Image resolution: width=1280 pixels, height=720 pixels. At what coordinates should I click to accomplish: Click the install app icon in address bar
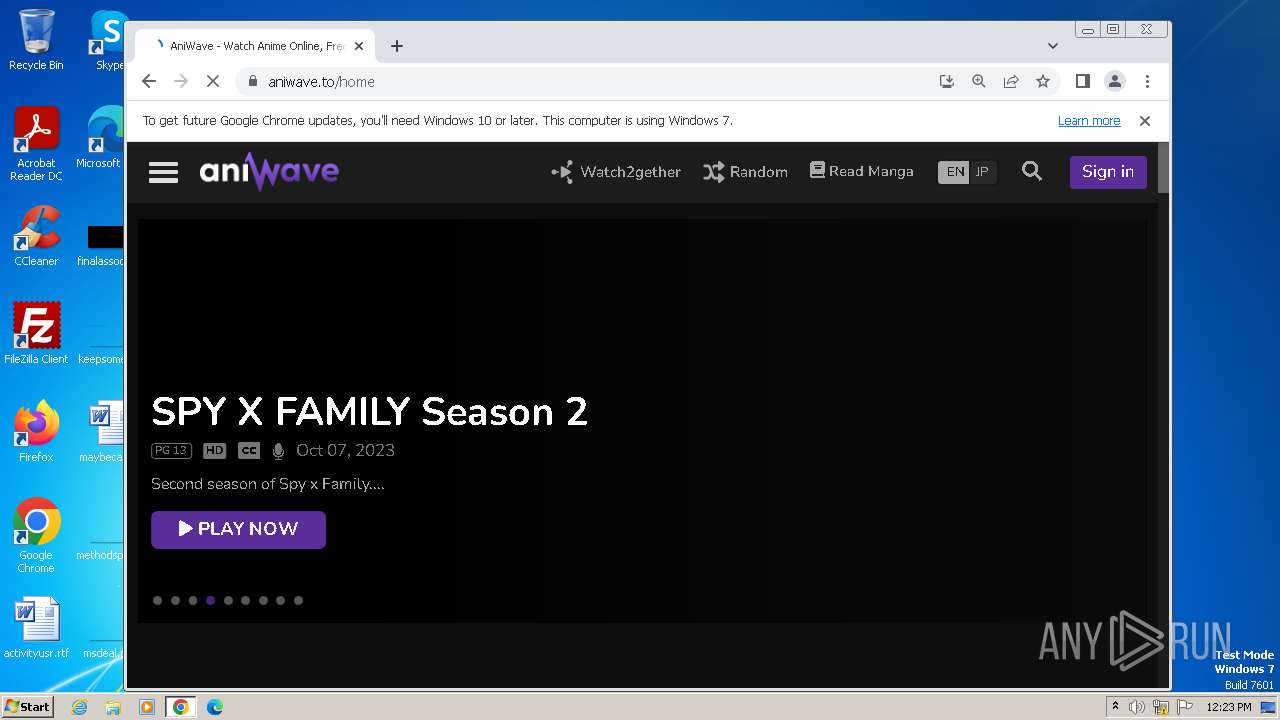click(x=947, y=82)
